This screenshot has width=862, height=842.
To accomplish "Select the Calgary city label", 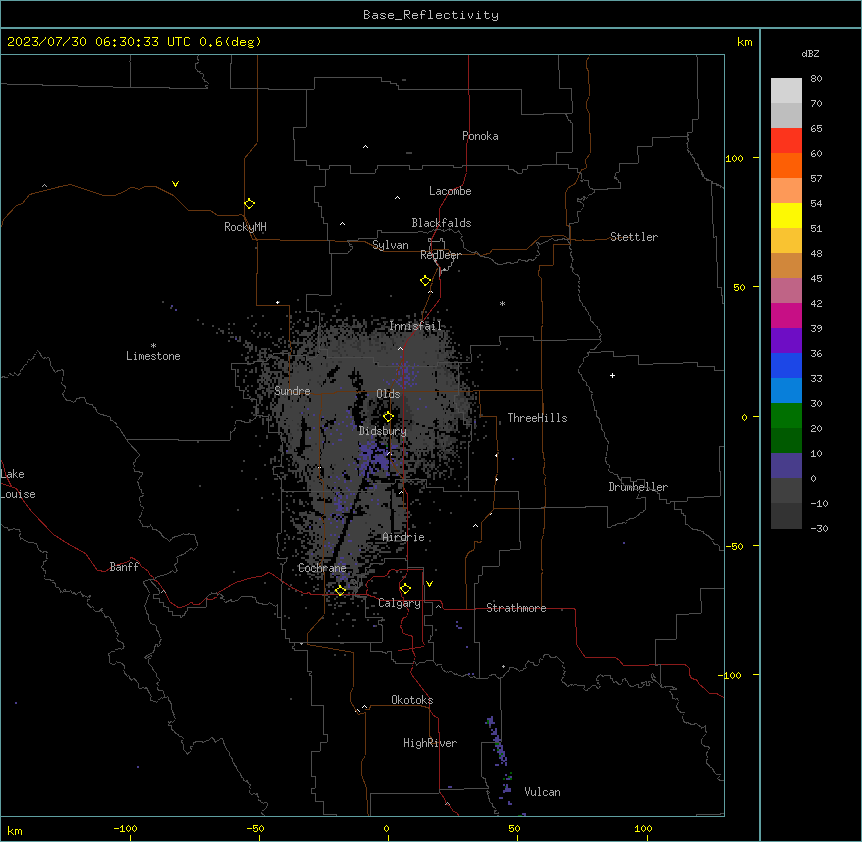I will (399, 603).
